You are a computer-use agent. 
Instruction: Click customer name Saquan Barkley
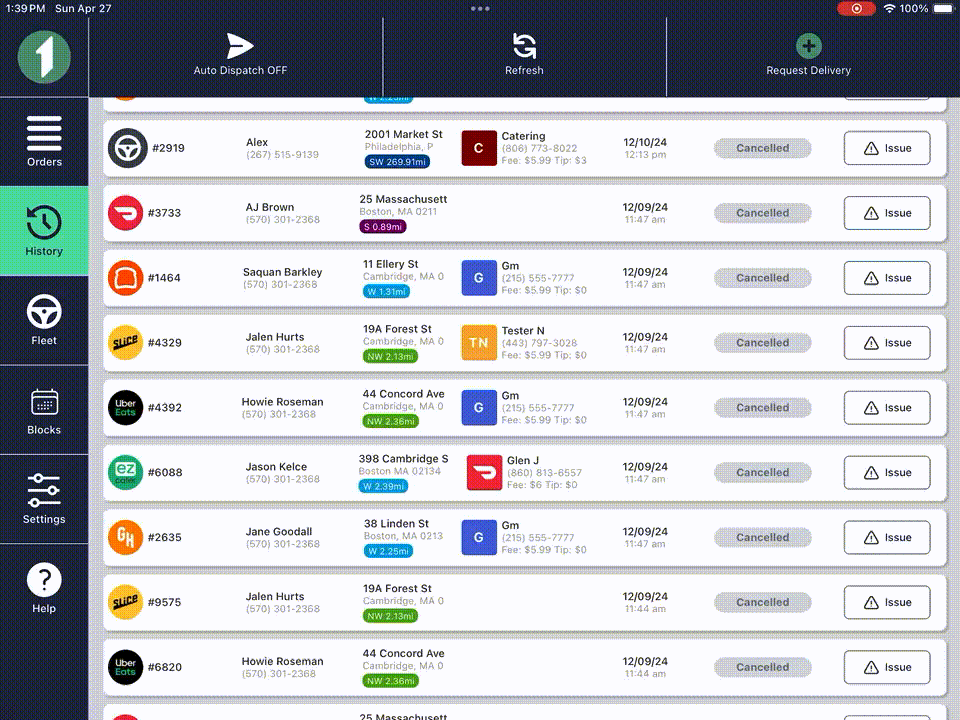tap(282, 272)
